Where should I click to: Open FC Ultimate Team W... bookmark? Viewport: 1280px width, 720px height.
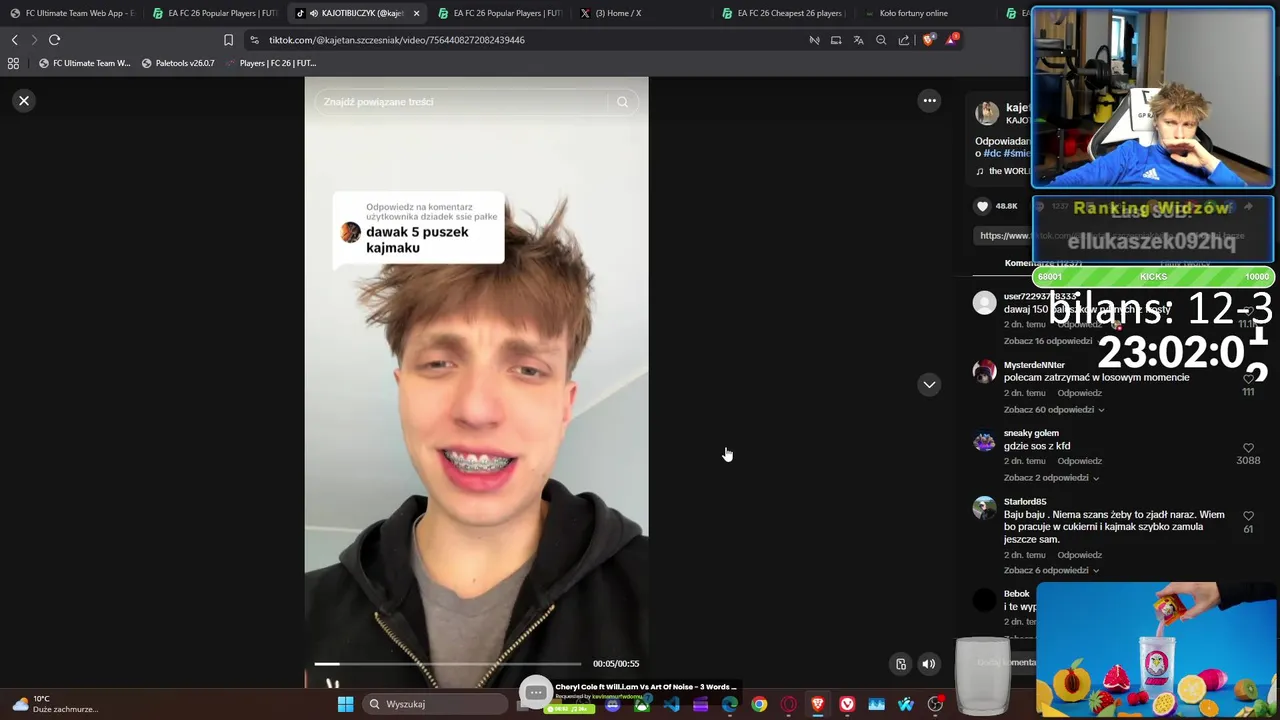click(84, 63)
